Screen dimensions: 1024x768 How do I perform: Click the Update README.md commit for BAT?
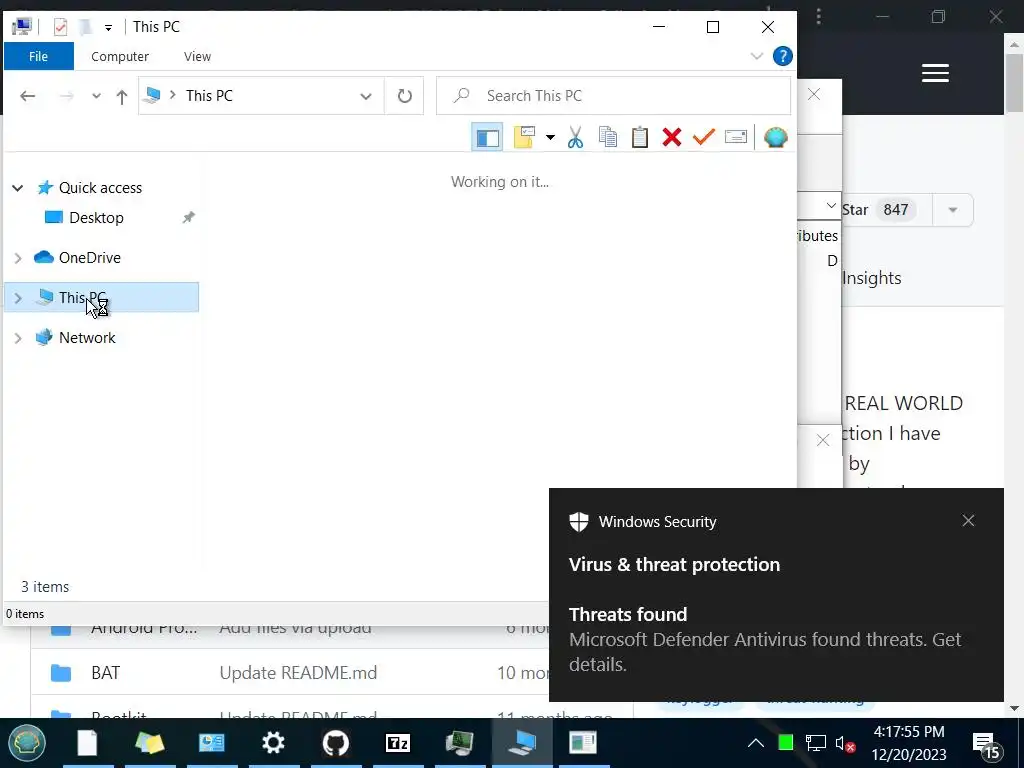click(298, 673)
